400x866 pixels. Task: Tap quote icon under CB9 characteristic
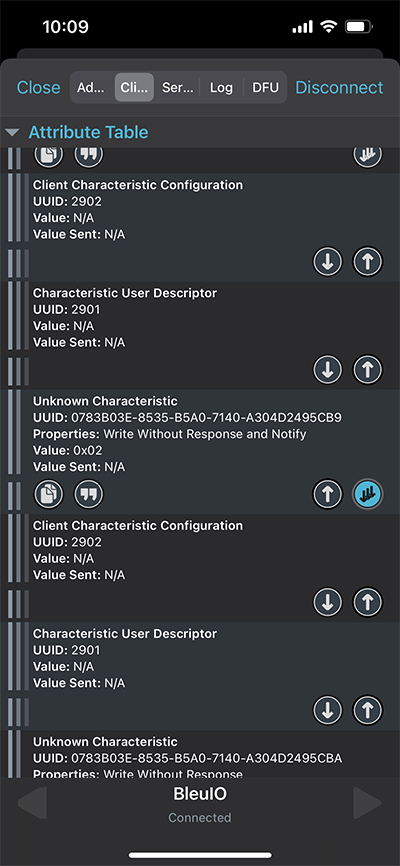(x=88, y=494)
